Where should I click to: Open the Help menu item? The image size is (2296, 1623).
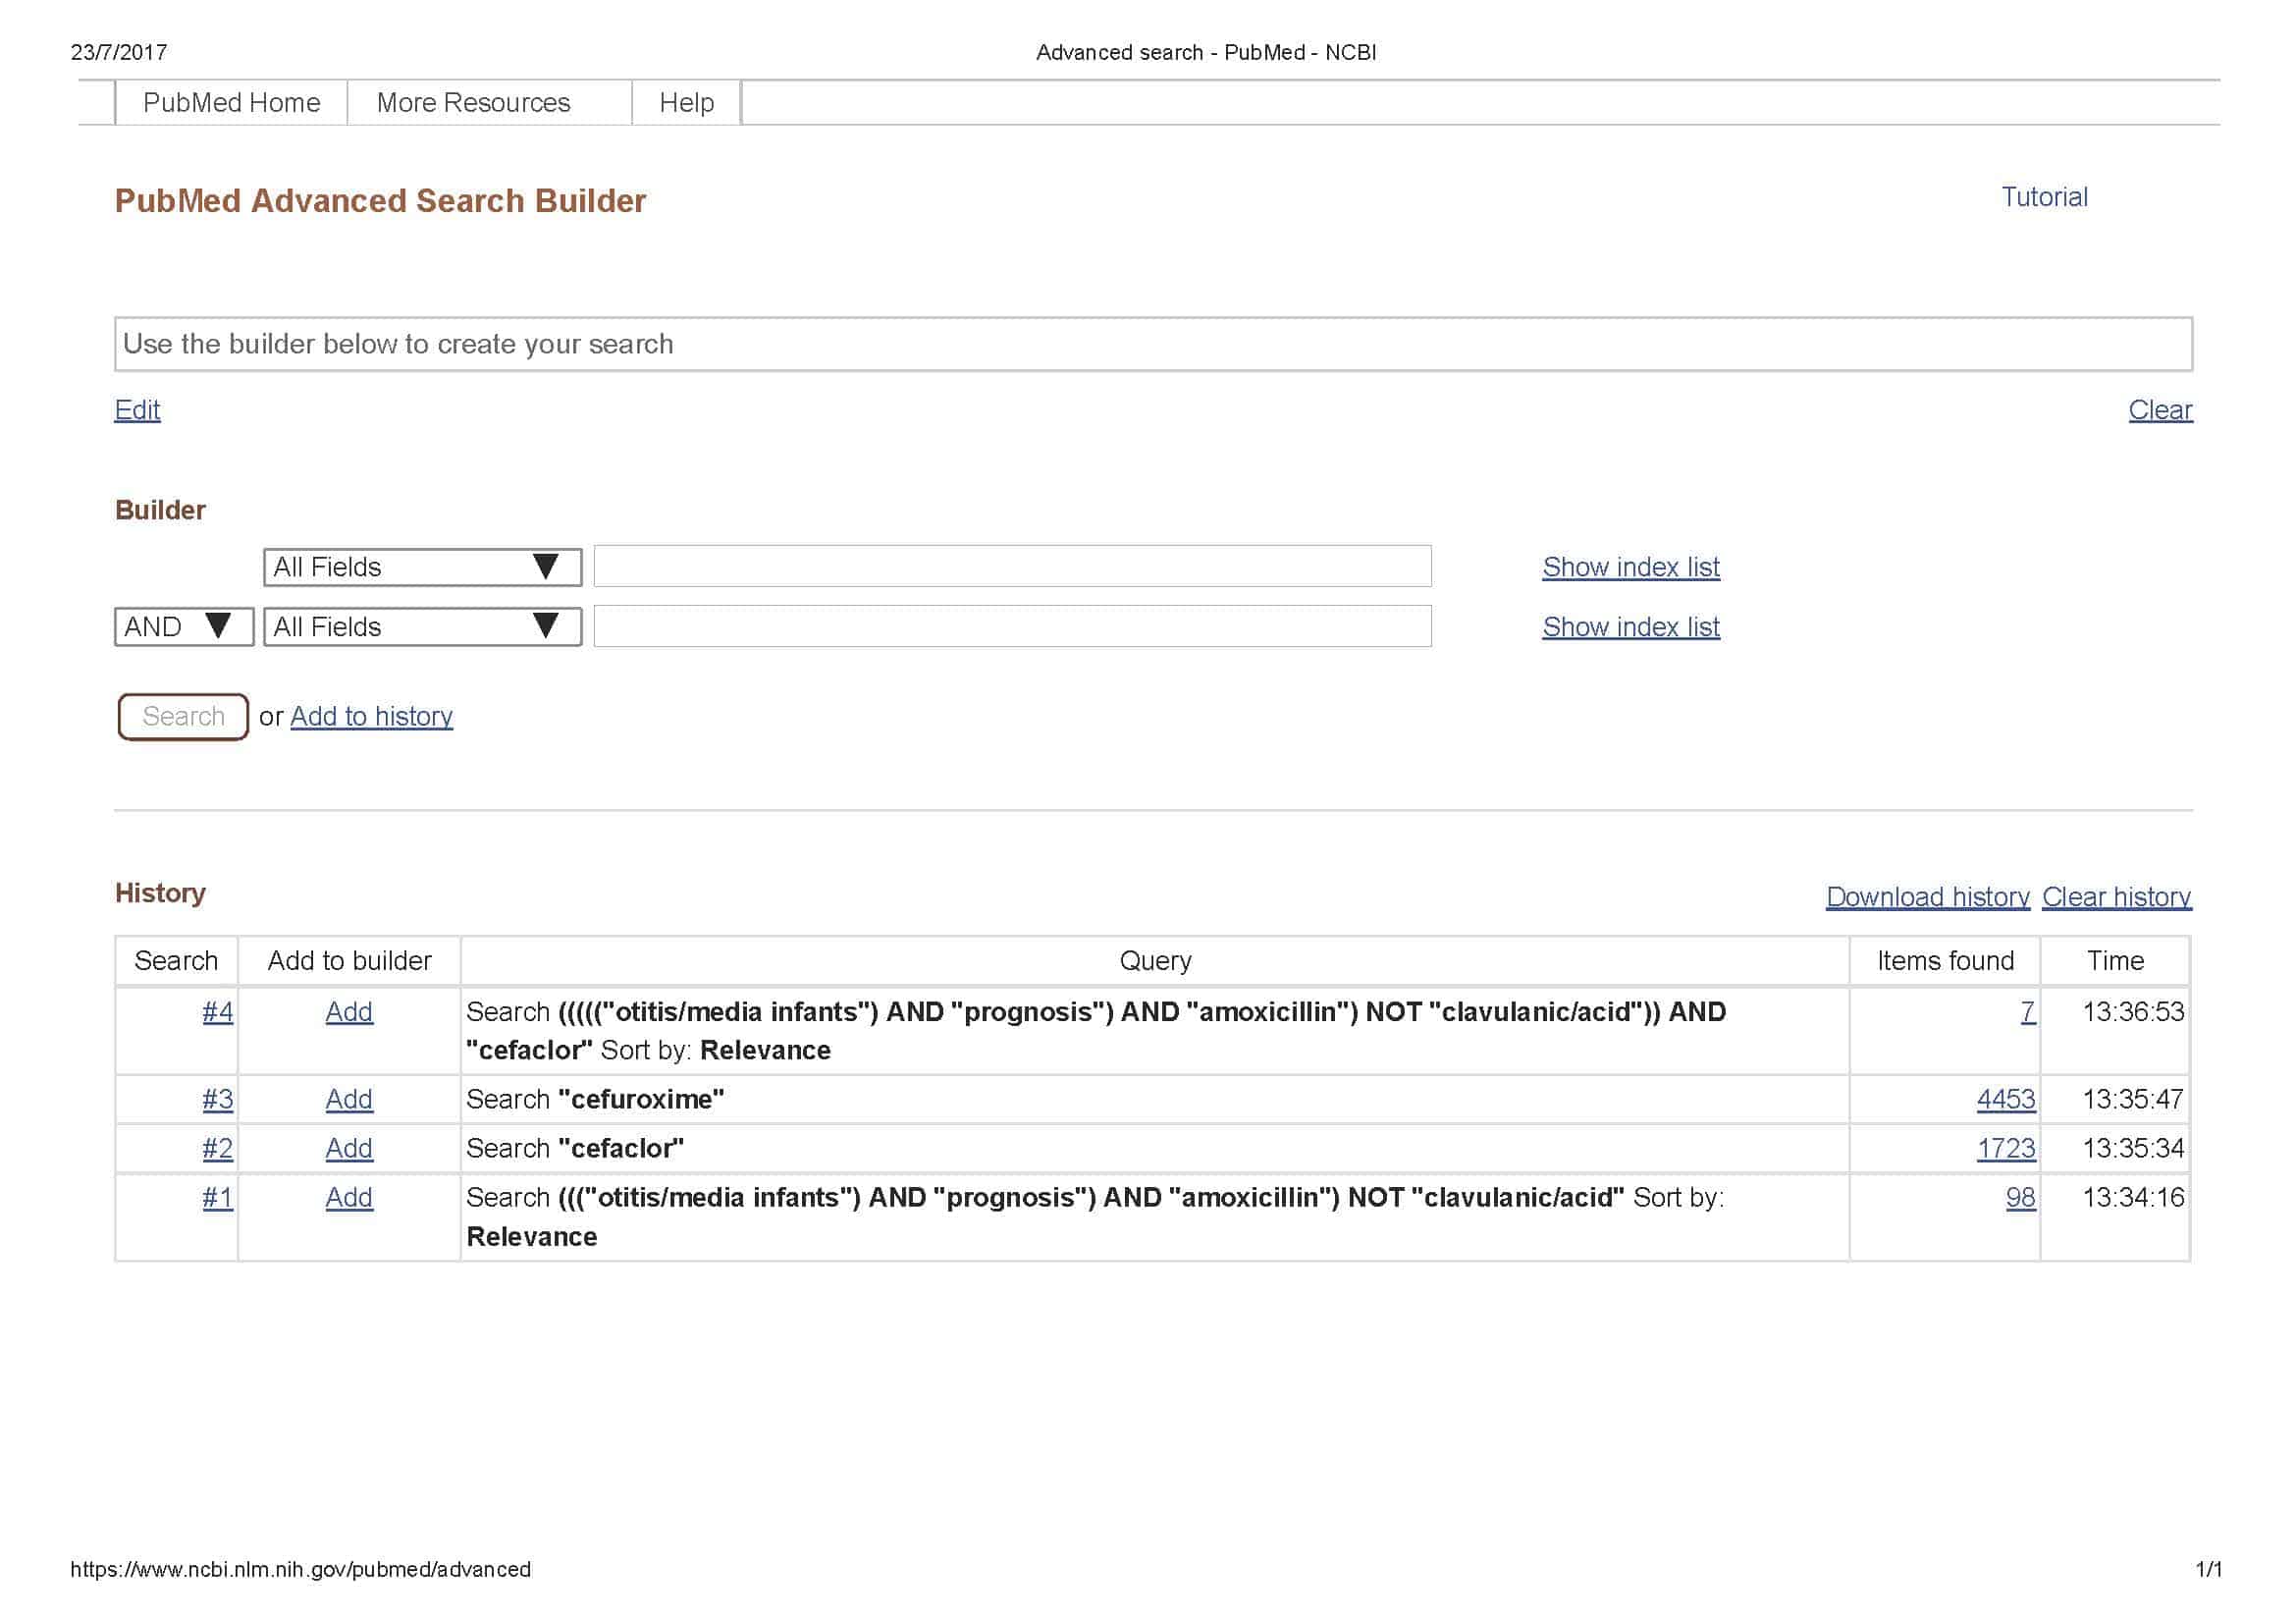(x=686, y=103)
